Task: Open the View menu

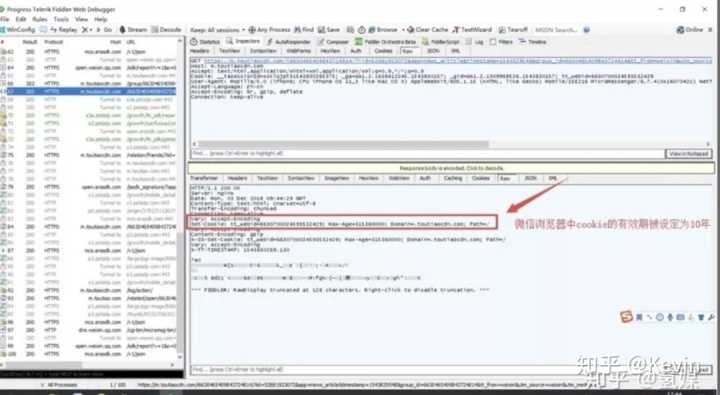Action: (x=81, y=19)
